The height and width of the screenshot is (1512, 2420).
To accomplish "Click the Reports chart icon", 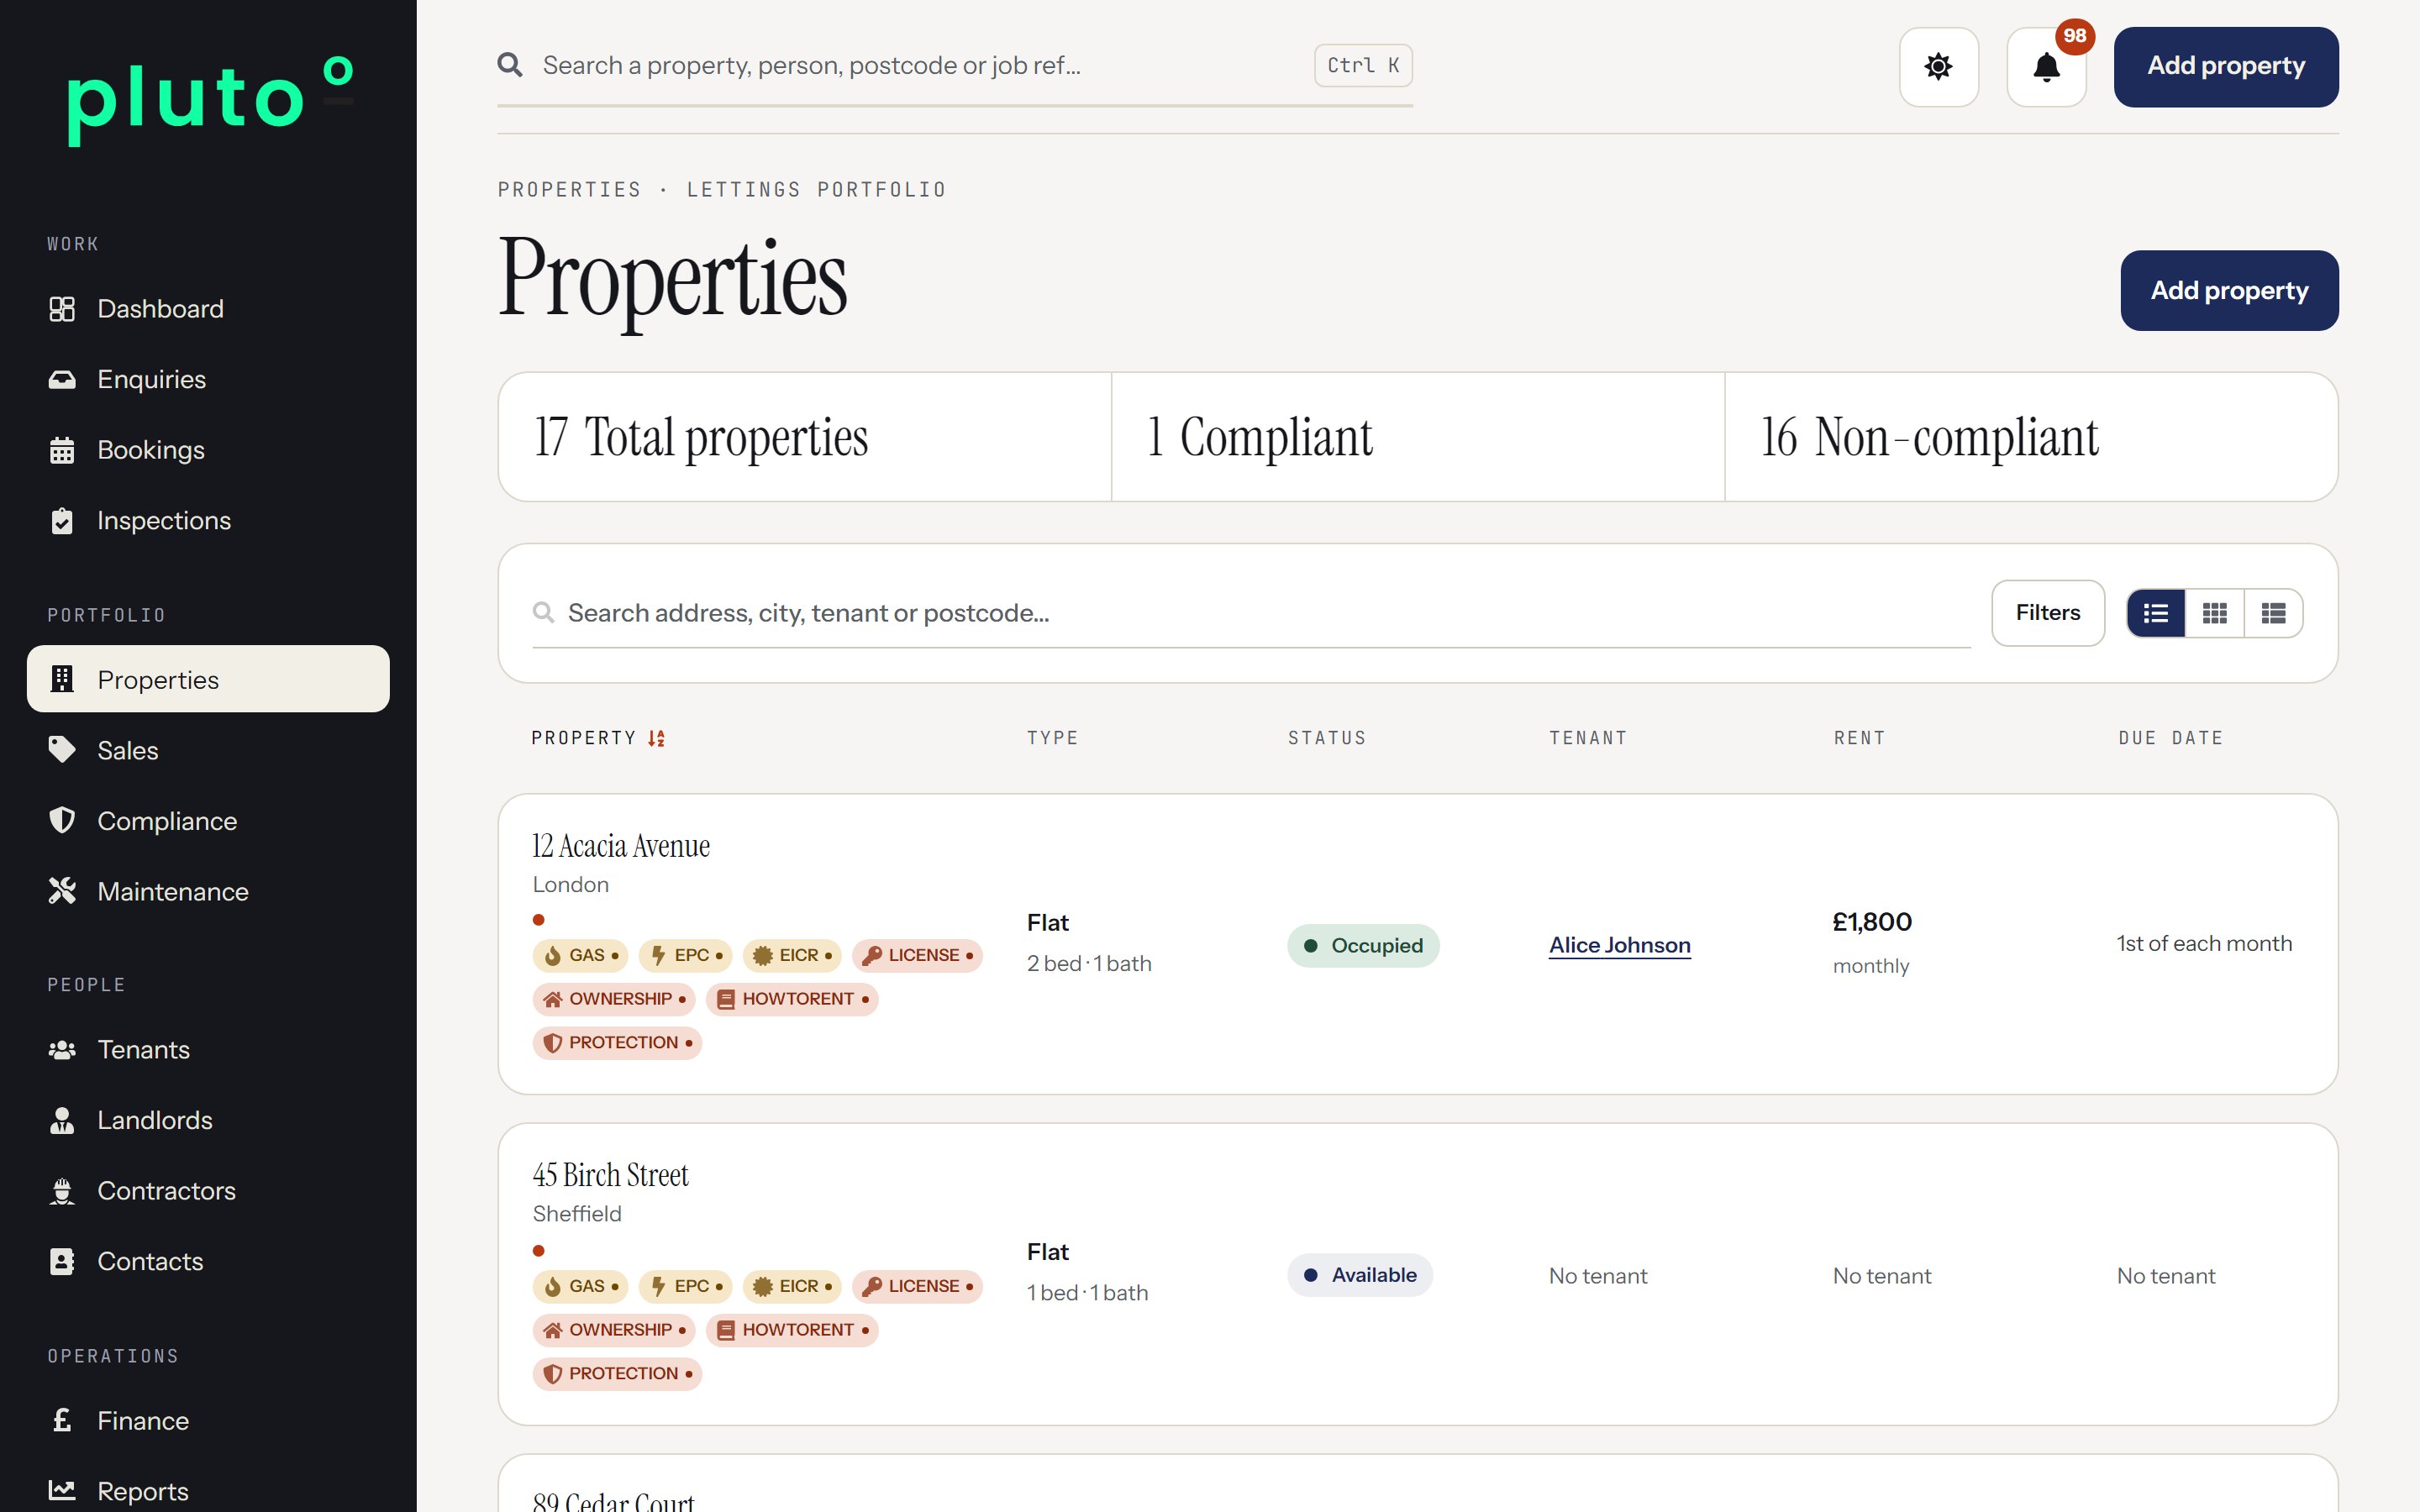I will [62, 1491].
